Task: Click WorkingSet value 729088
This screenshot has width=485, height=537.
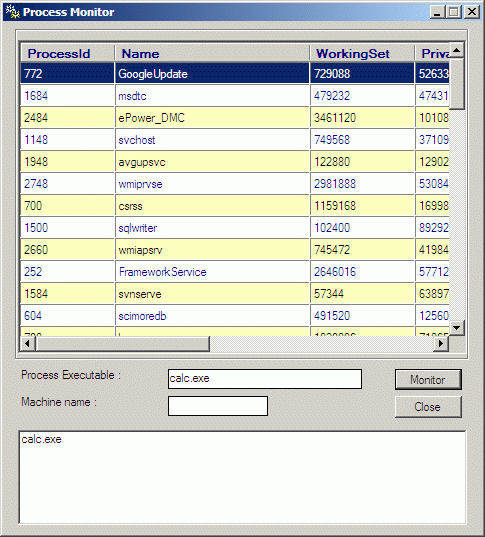Action: (362, 74)
